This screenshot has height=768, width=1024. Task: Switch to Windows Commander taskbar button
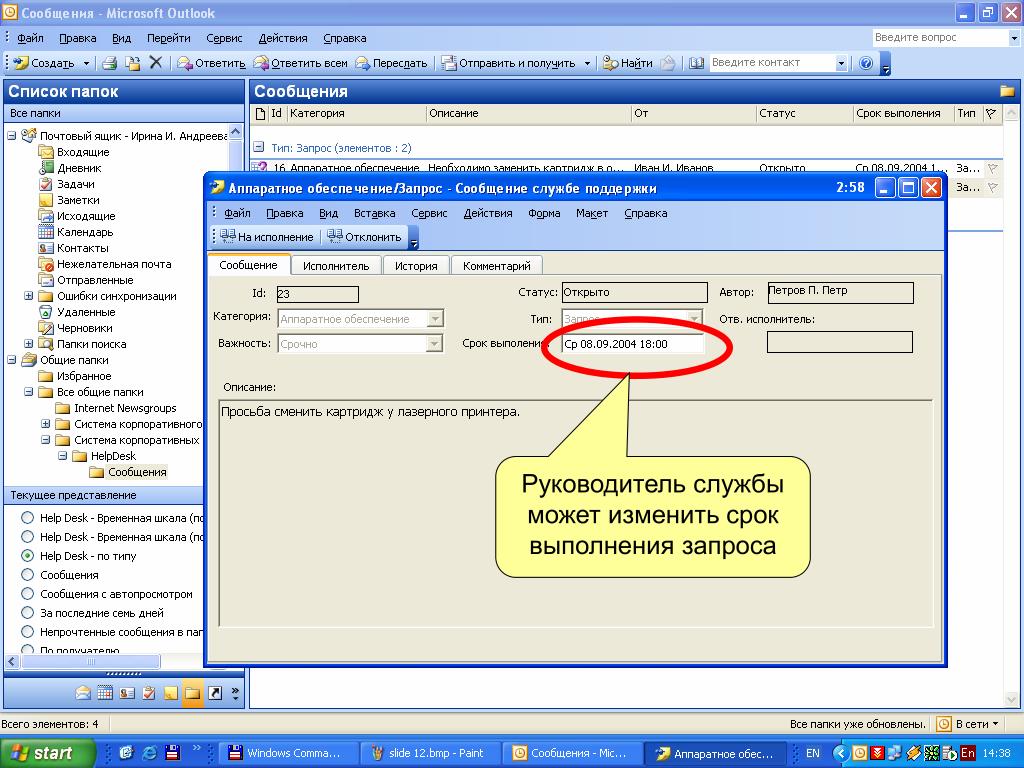click(287, 753)
